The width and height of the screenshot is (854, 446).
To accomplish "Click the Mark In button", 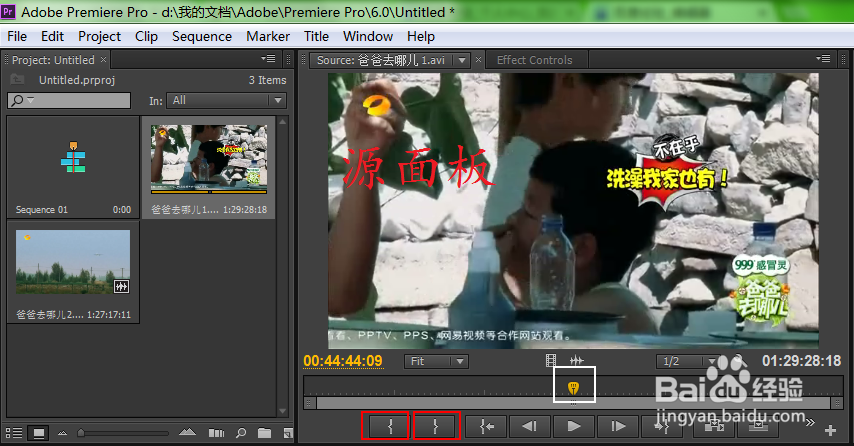I will [x=389, y=426].
